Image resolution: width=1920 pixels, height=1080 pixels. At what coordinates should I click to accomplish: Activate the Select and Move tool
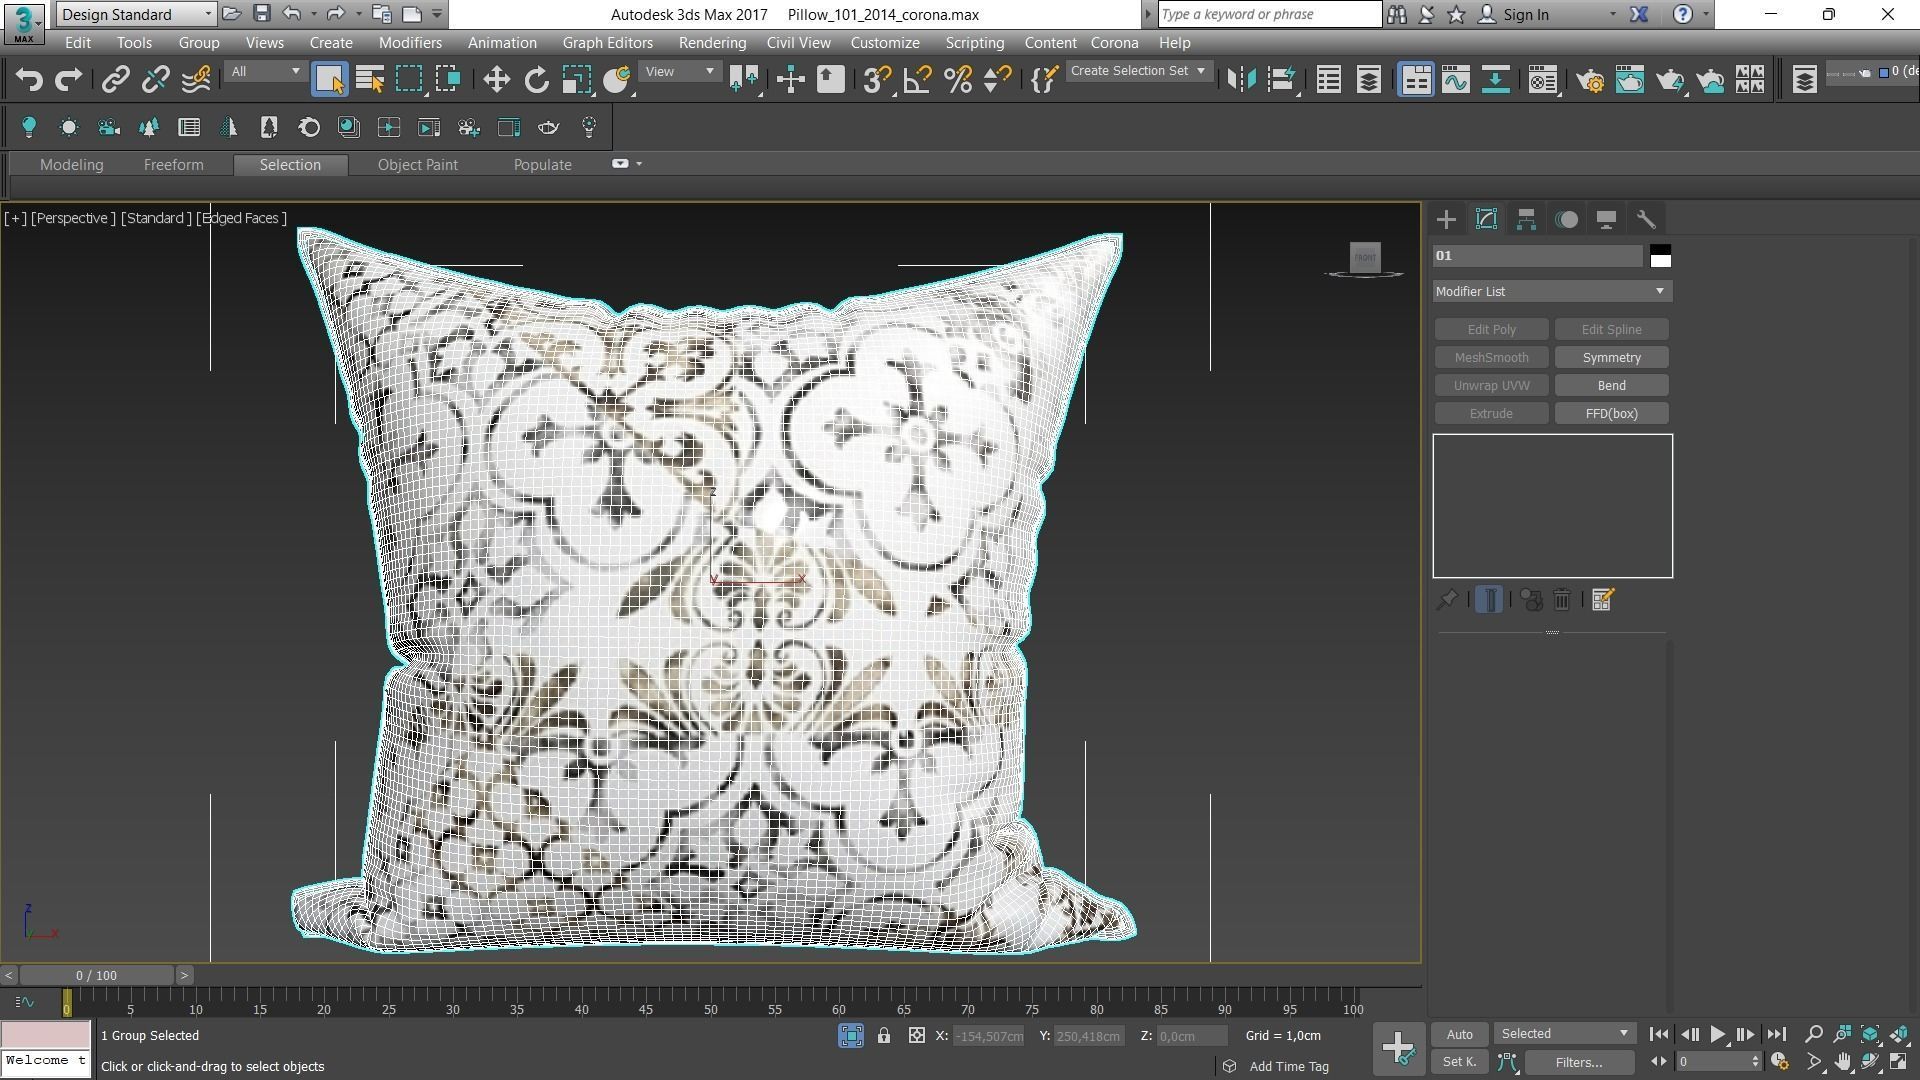click(x=496, y=80)
